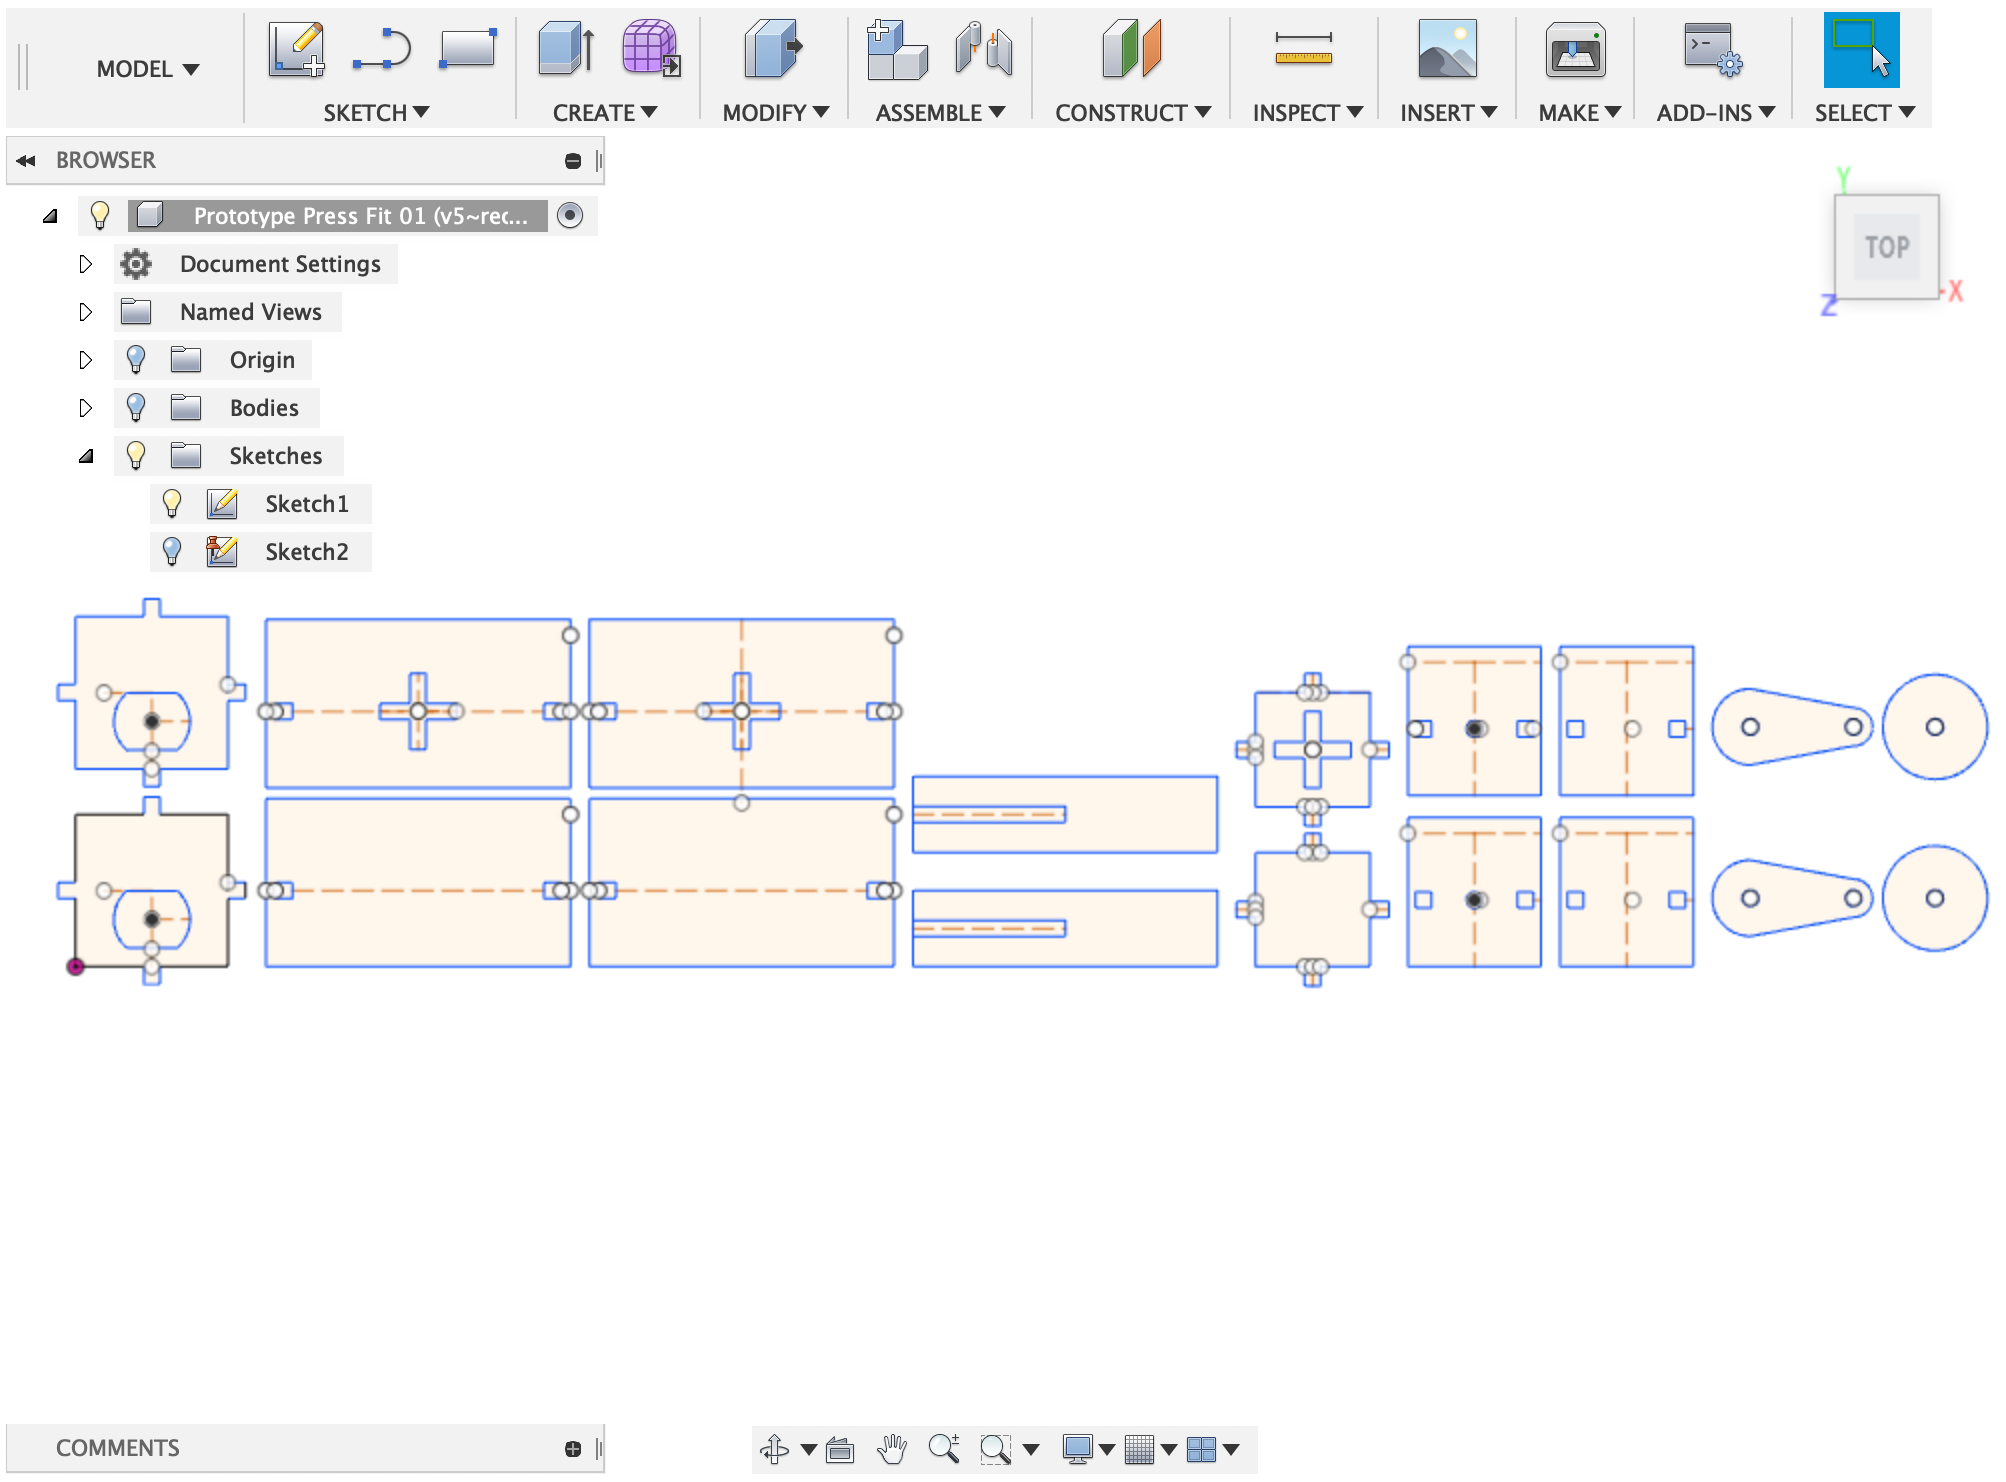
Task: Hide Sketch1 using its lightbulb
Action: pos(172,504)
